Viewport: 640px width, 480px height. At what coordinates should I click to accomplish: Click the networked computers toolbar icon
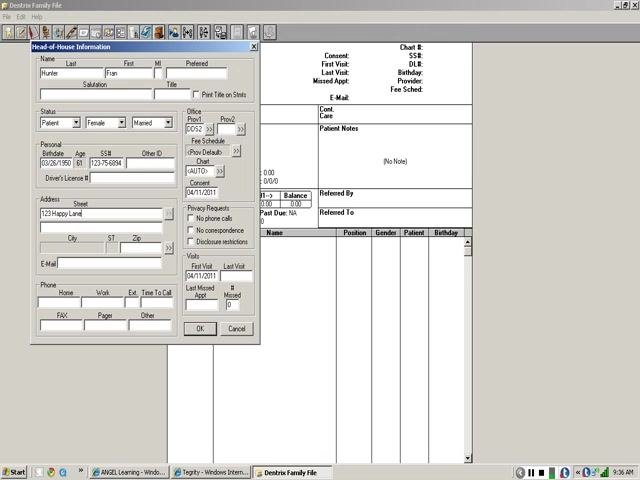coord(220,32)
